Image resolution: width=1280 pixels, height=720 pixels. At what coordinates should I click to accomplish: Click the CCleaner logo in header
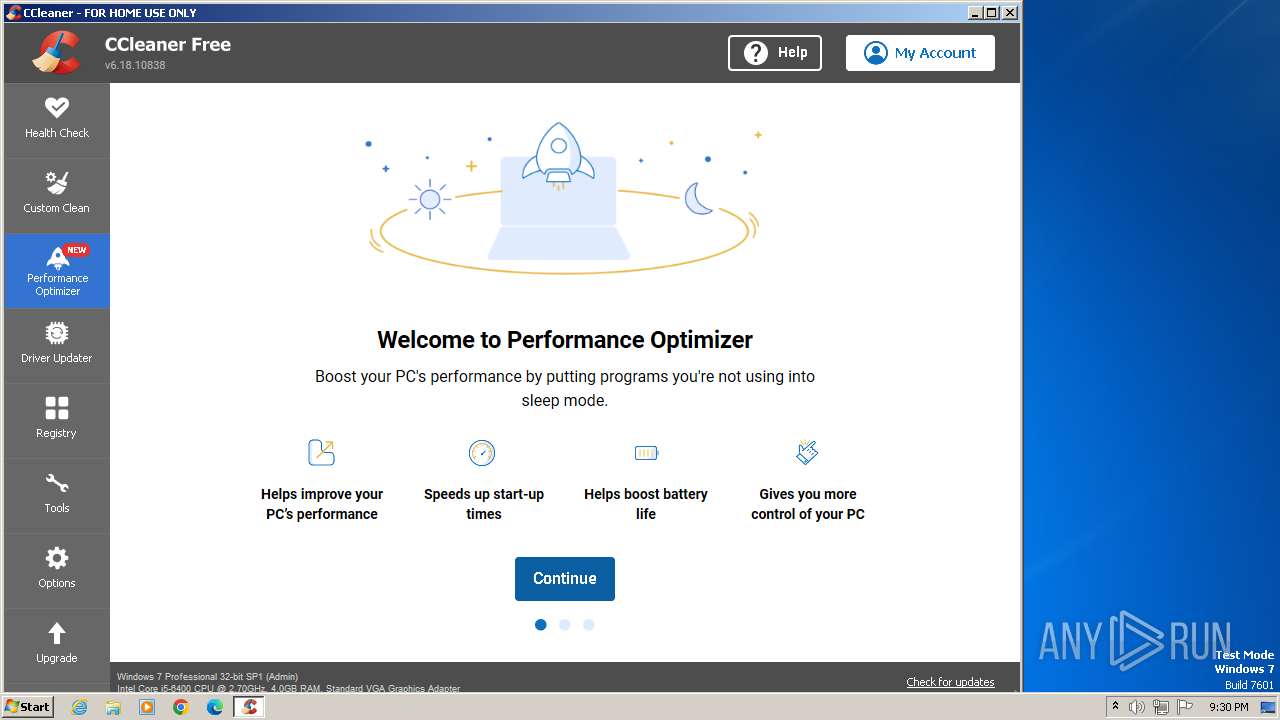[57, 52]
